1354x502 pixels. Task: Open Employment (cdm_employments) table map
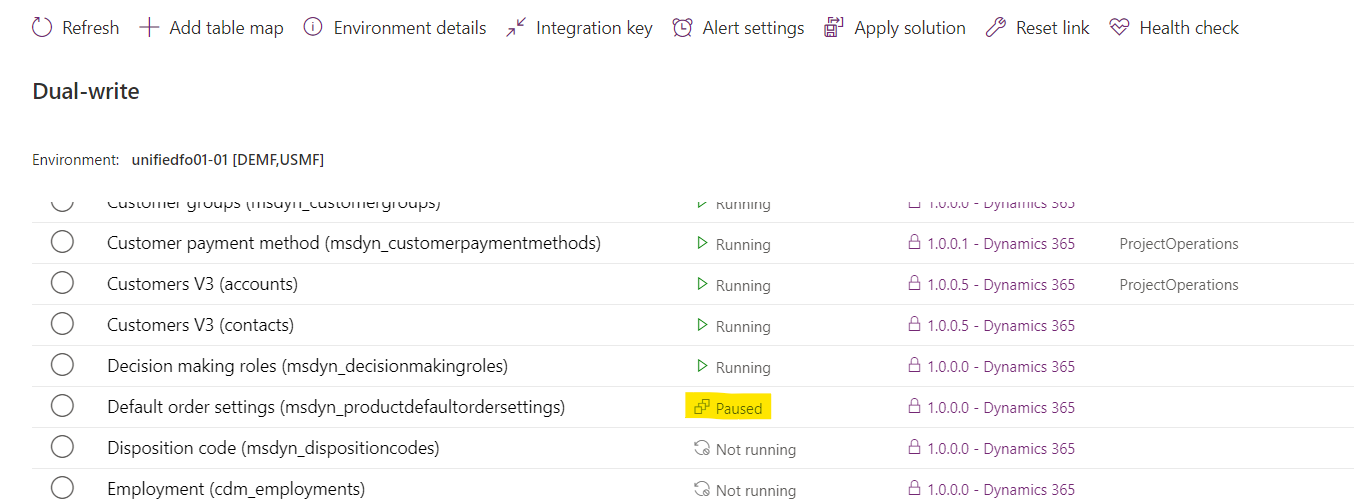[x=236, y=489]
